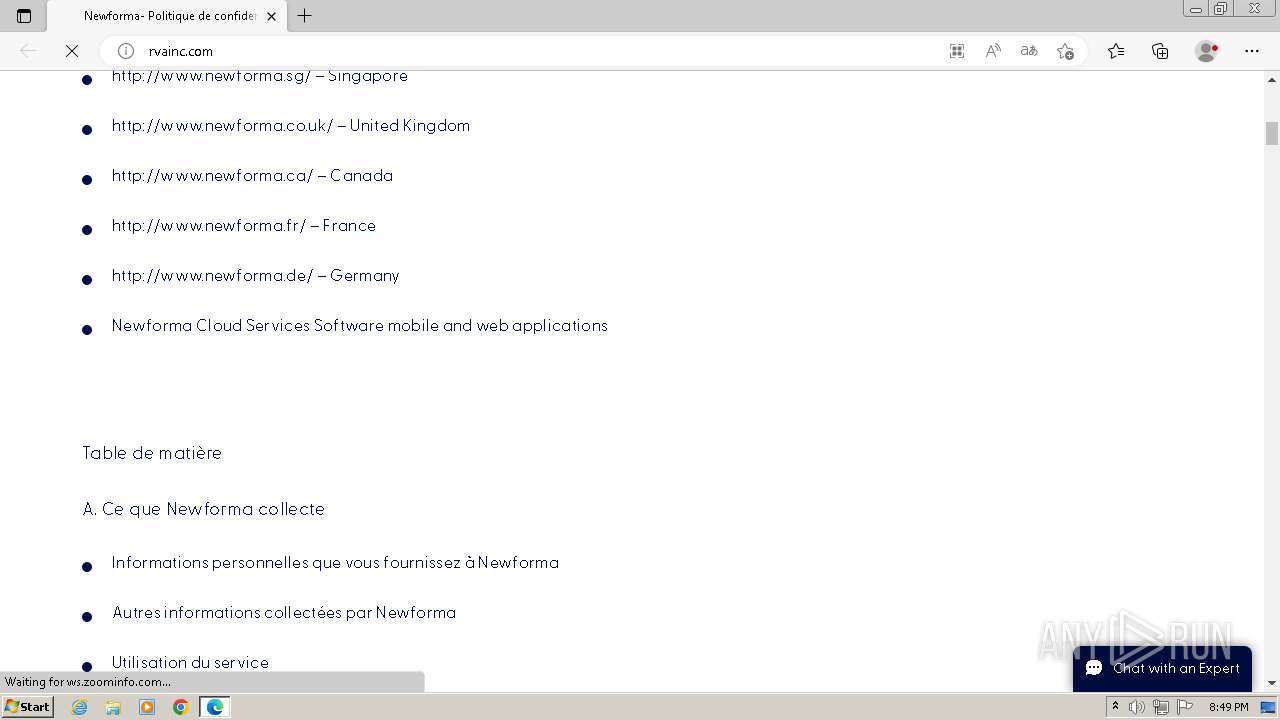Open File Explorer from taskbar
Image resolution: width=1280 pixels, height=720 pixels.
point(113,707)
